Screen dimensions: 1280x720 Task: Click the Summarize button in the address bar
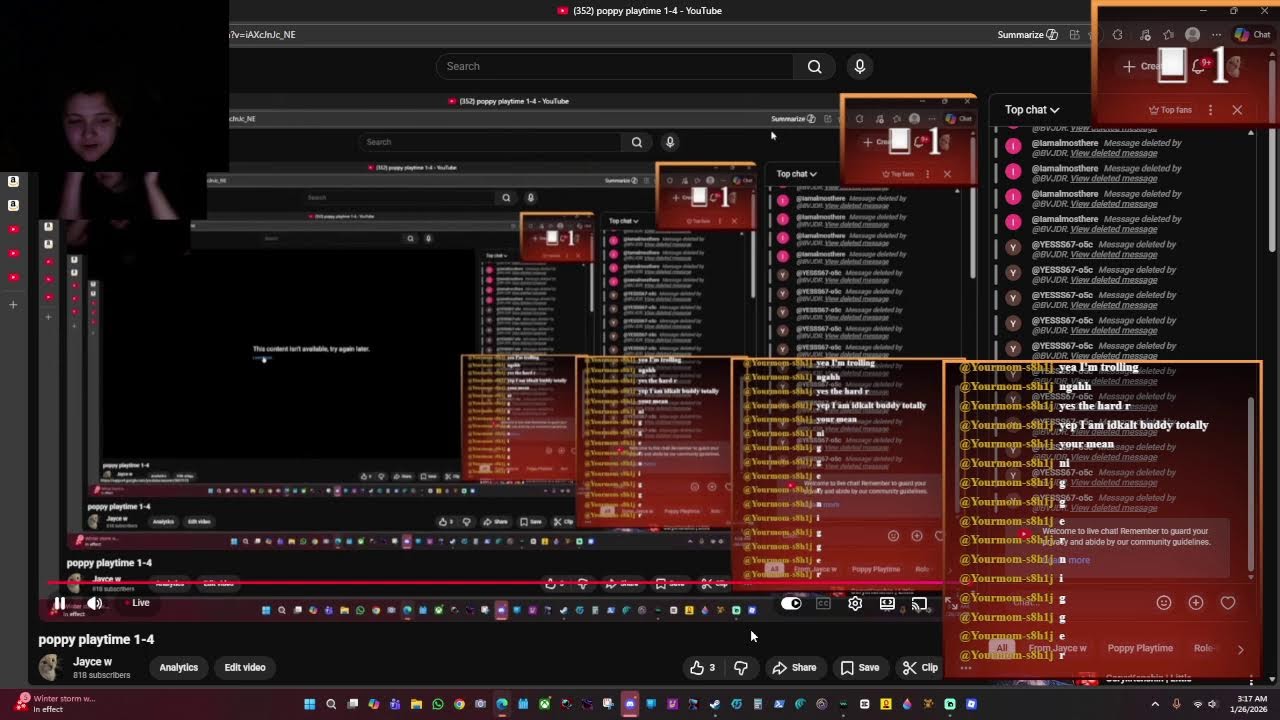1027,35
